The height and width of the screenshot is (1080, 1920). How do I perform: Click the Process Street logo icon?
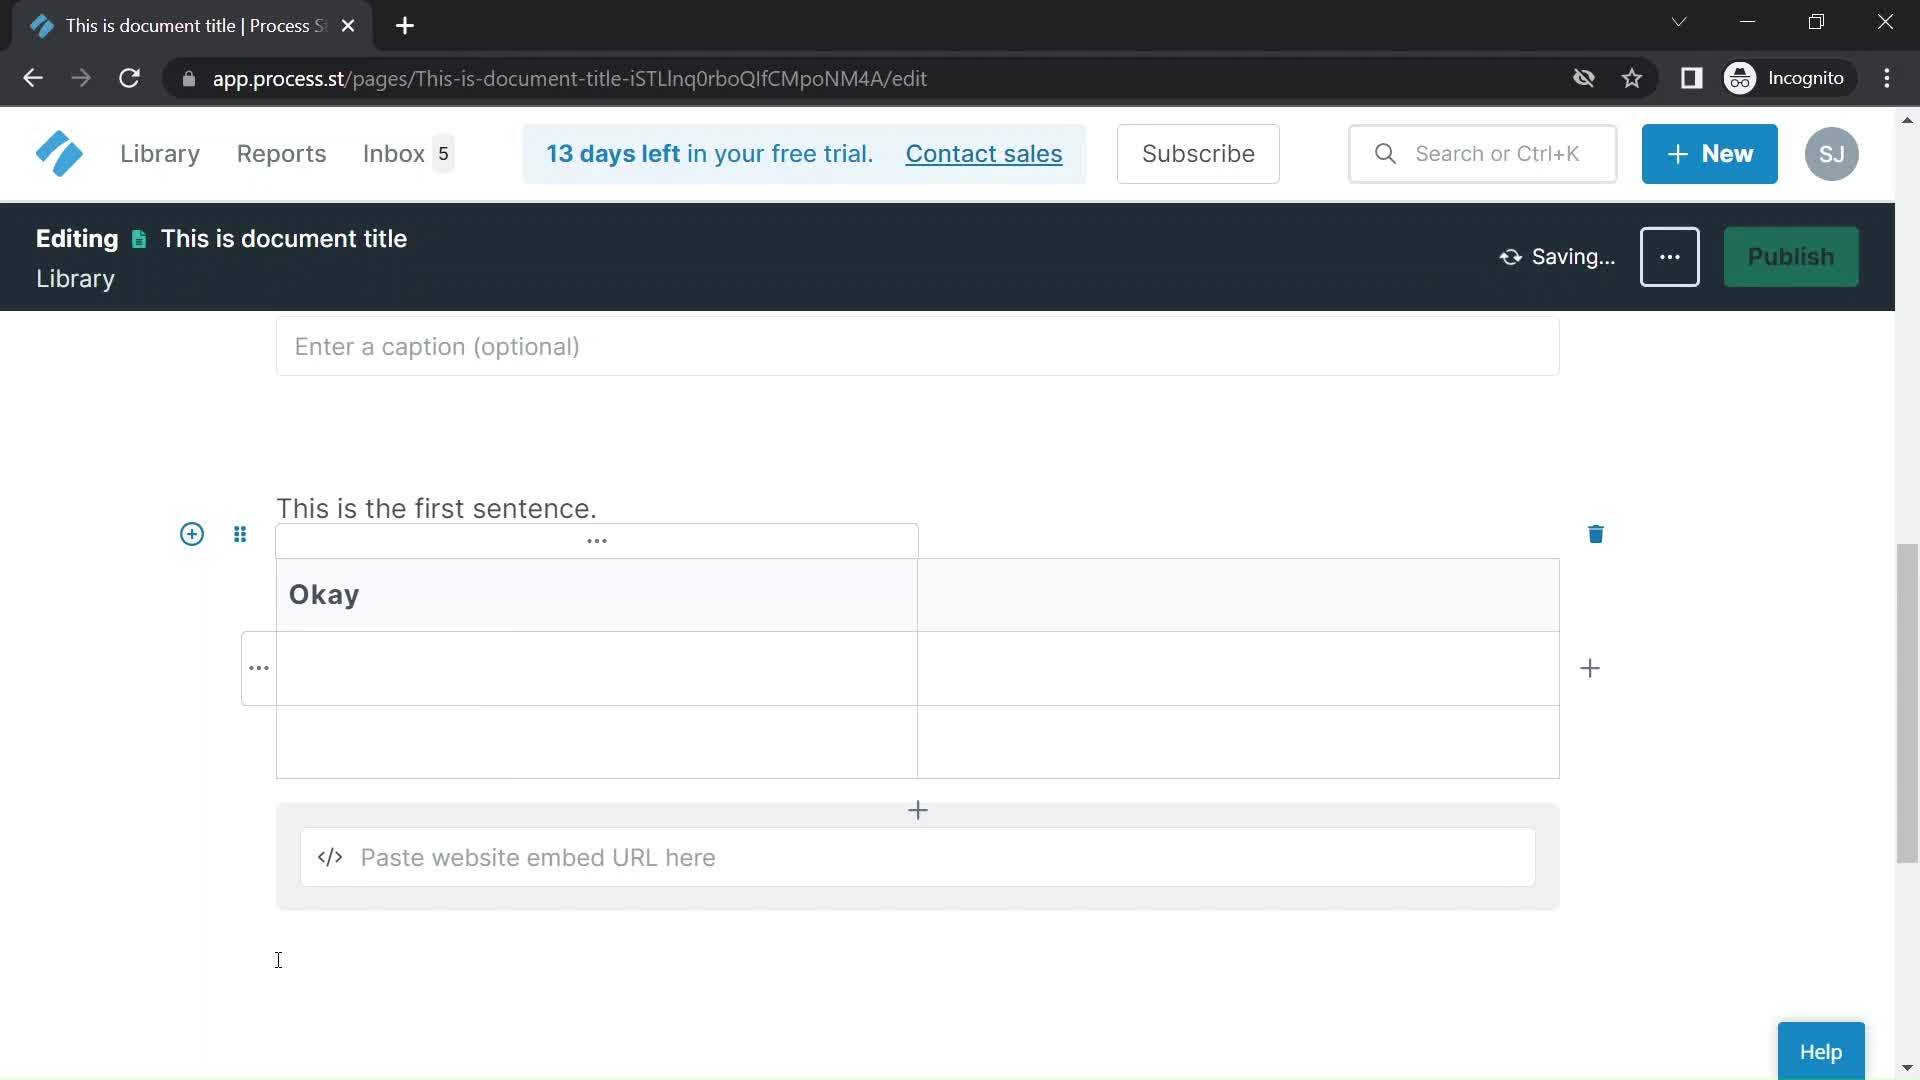59,153
